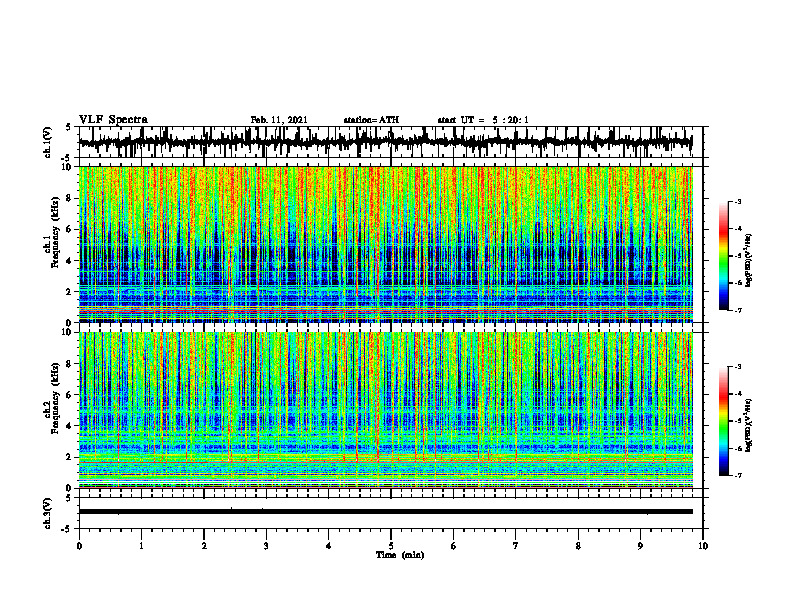Click the ch.1 spectrogram color scale bar
The width and height of the screenshot is (792, 612).
[724, 255]
